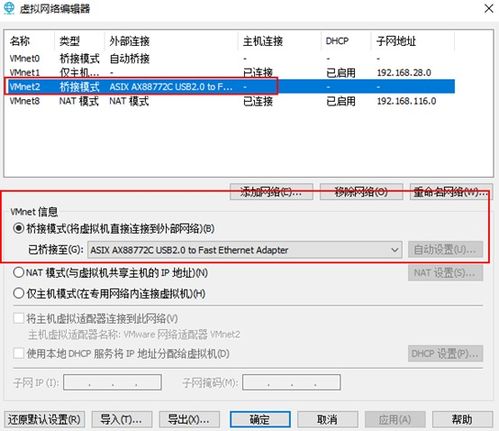Confirm with the 确定 button
This screenshot has width=499, height=431.
coord(260,419)
